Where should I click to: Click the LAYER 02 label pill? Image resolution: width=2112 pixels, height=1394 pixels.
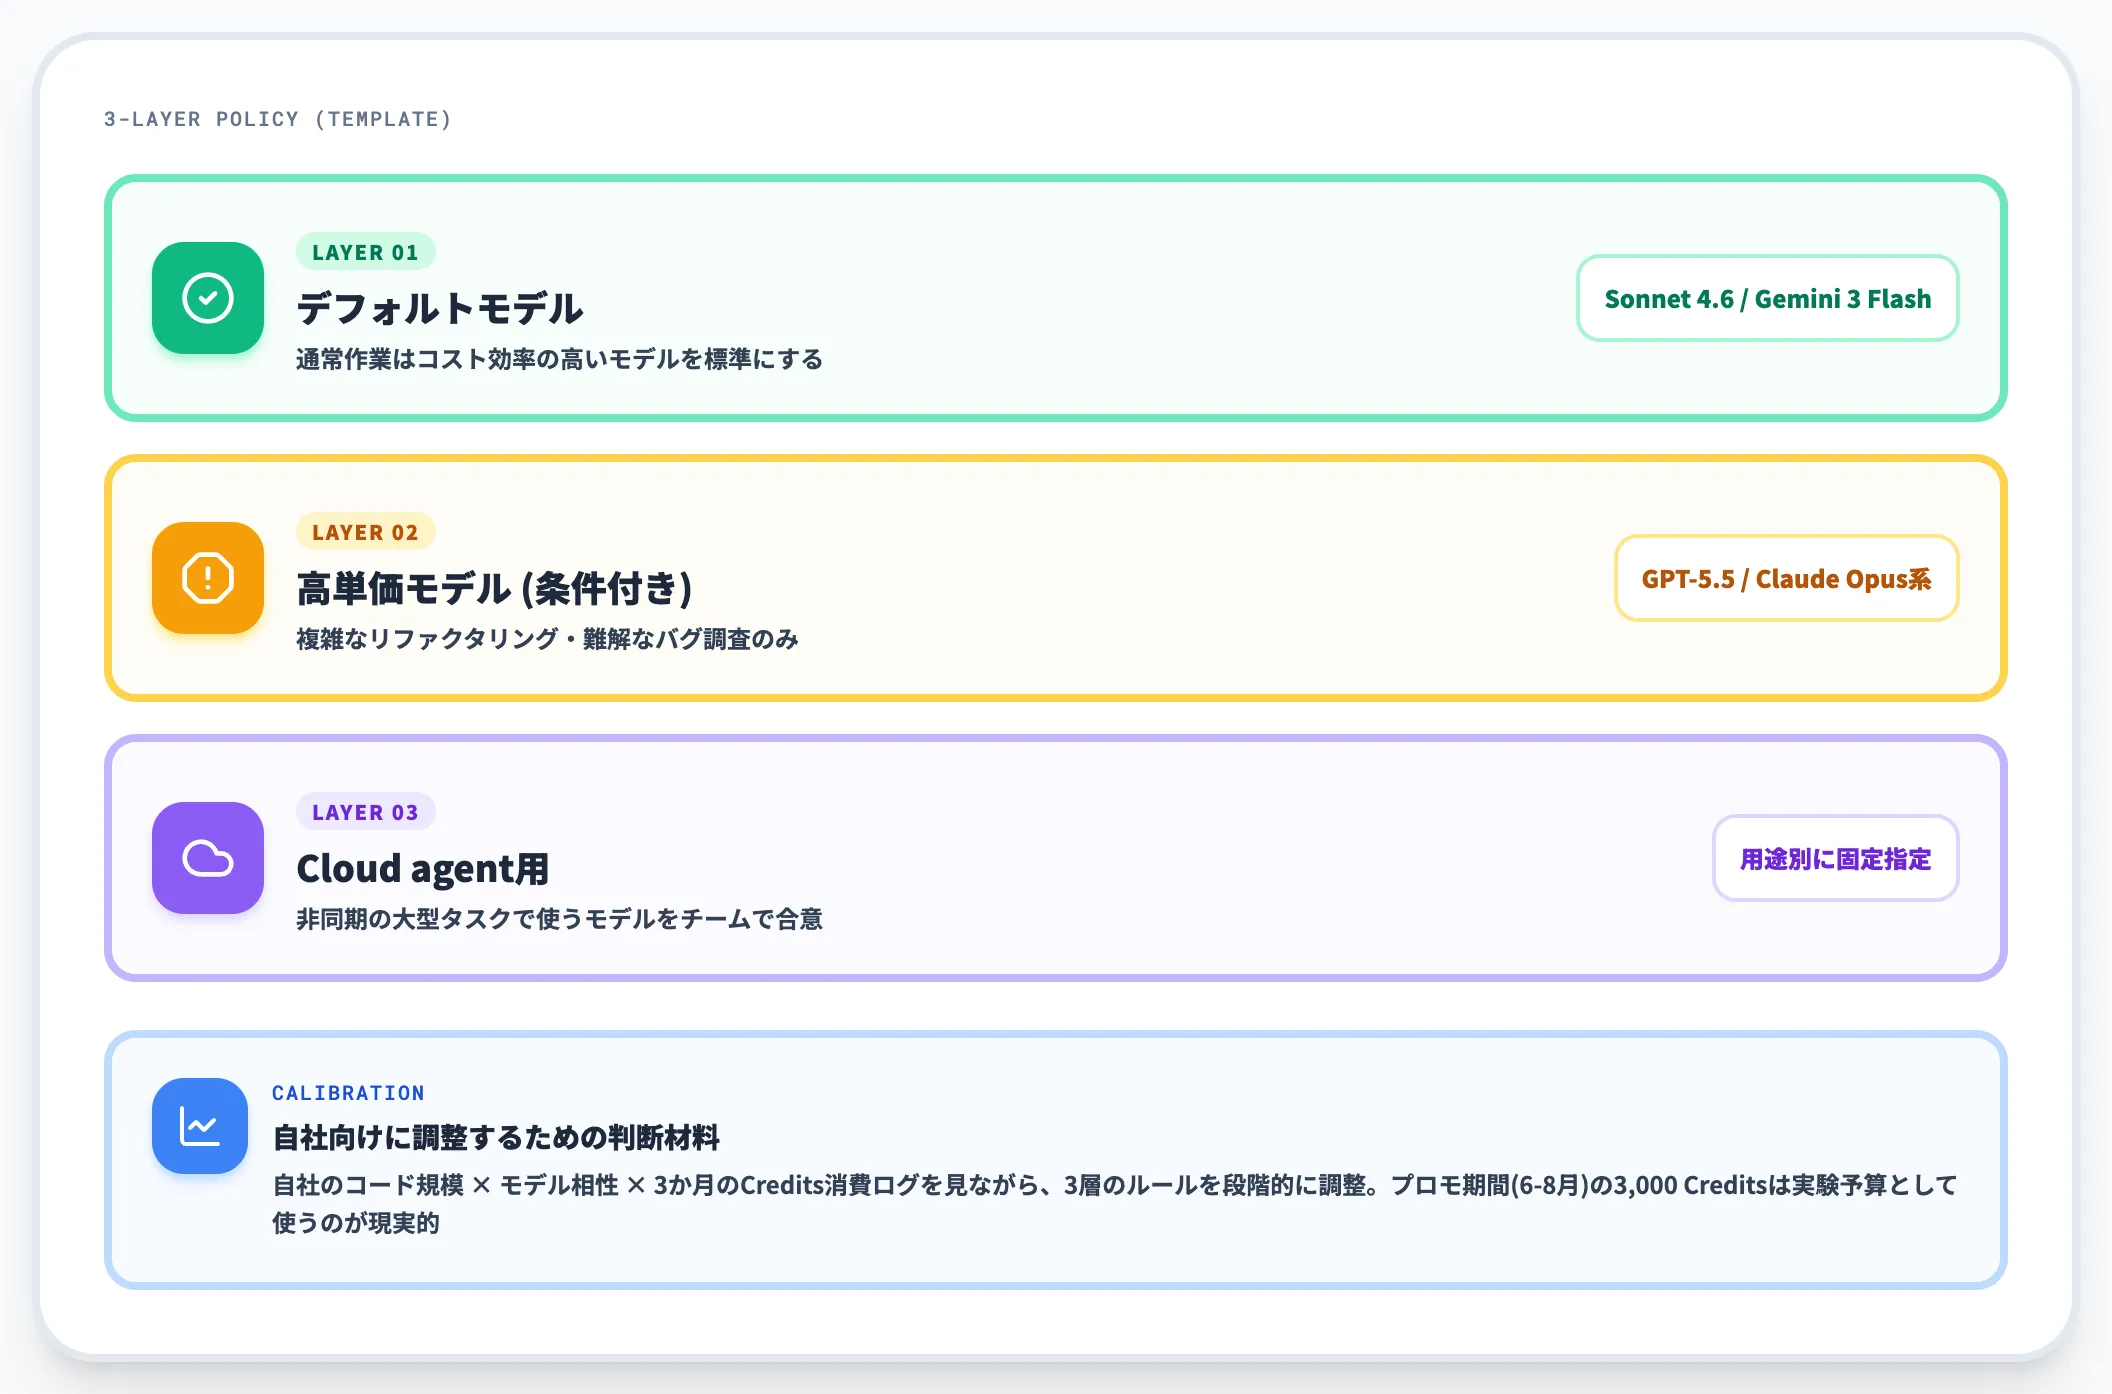pos(365,532)
